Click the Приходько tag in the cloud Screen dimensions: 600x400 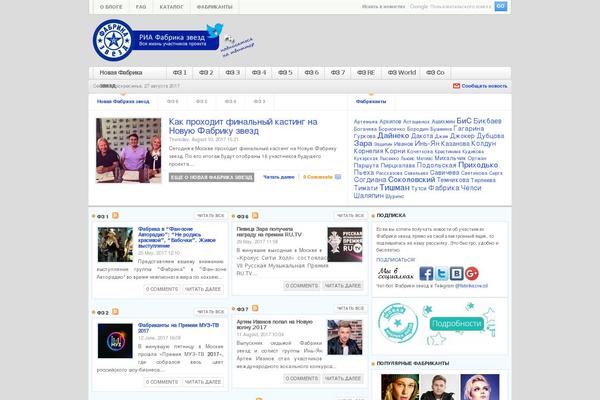point(478,165)
